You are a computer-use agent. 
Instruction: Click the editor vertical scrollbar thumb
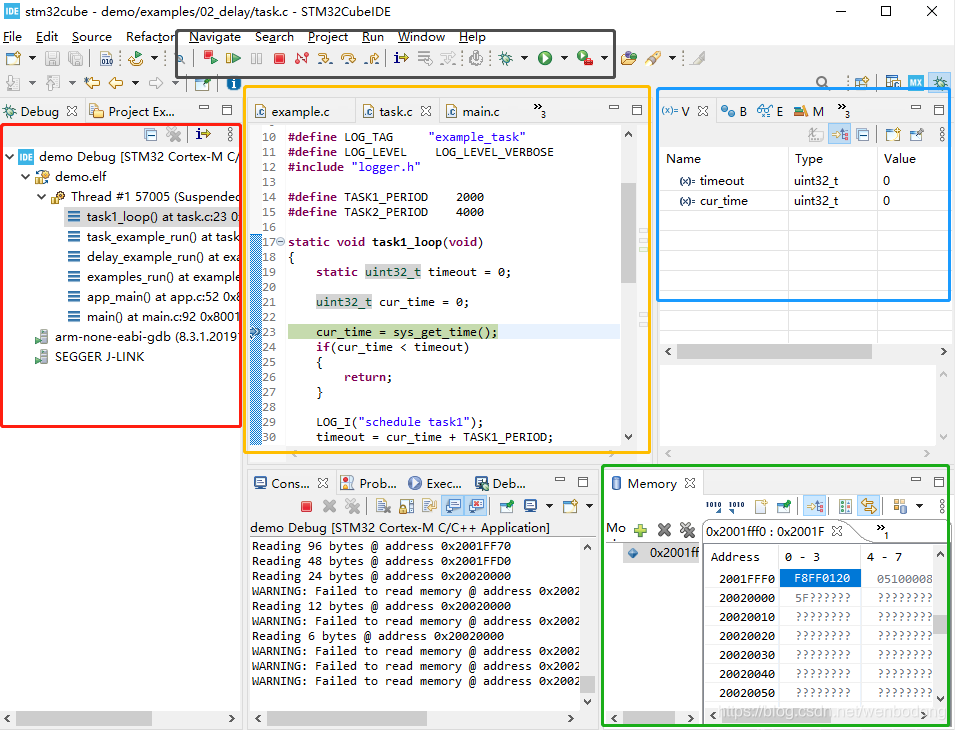pyautogui.click(x=628, y=233)
